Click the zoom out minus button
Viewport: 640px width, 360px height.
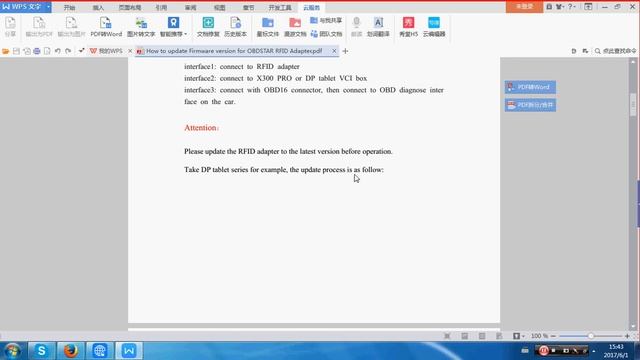click(553, 336)
